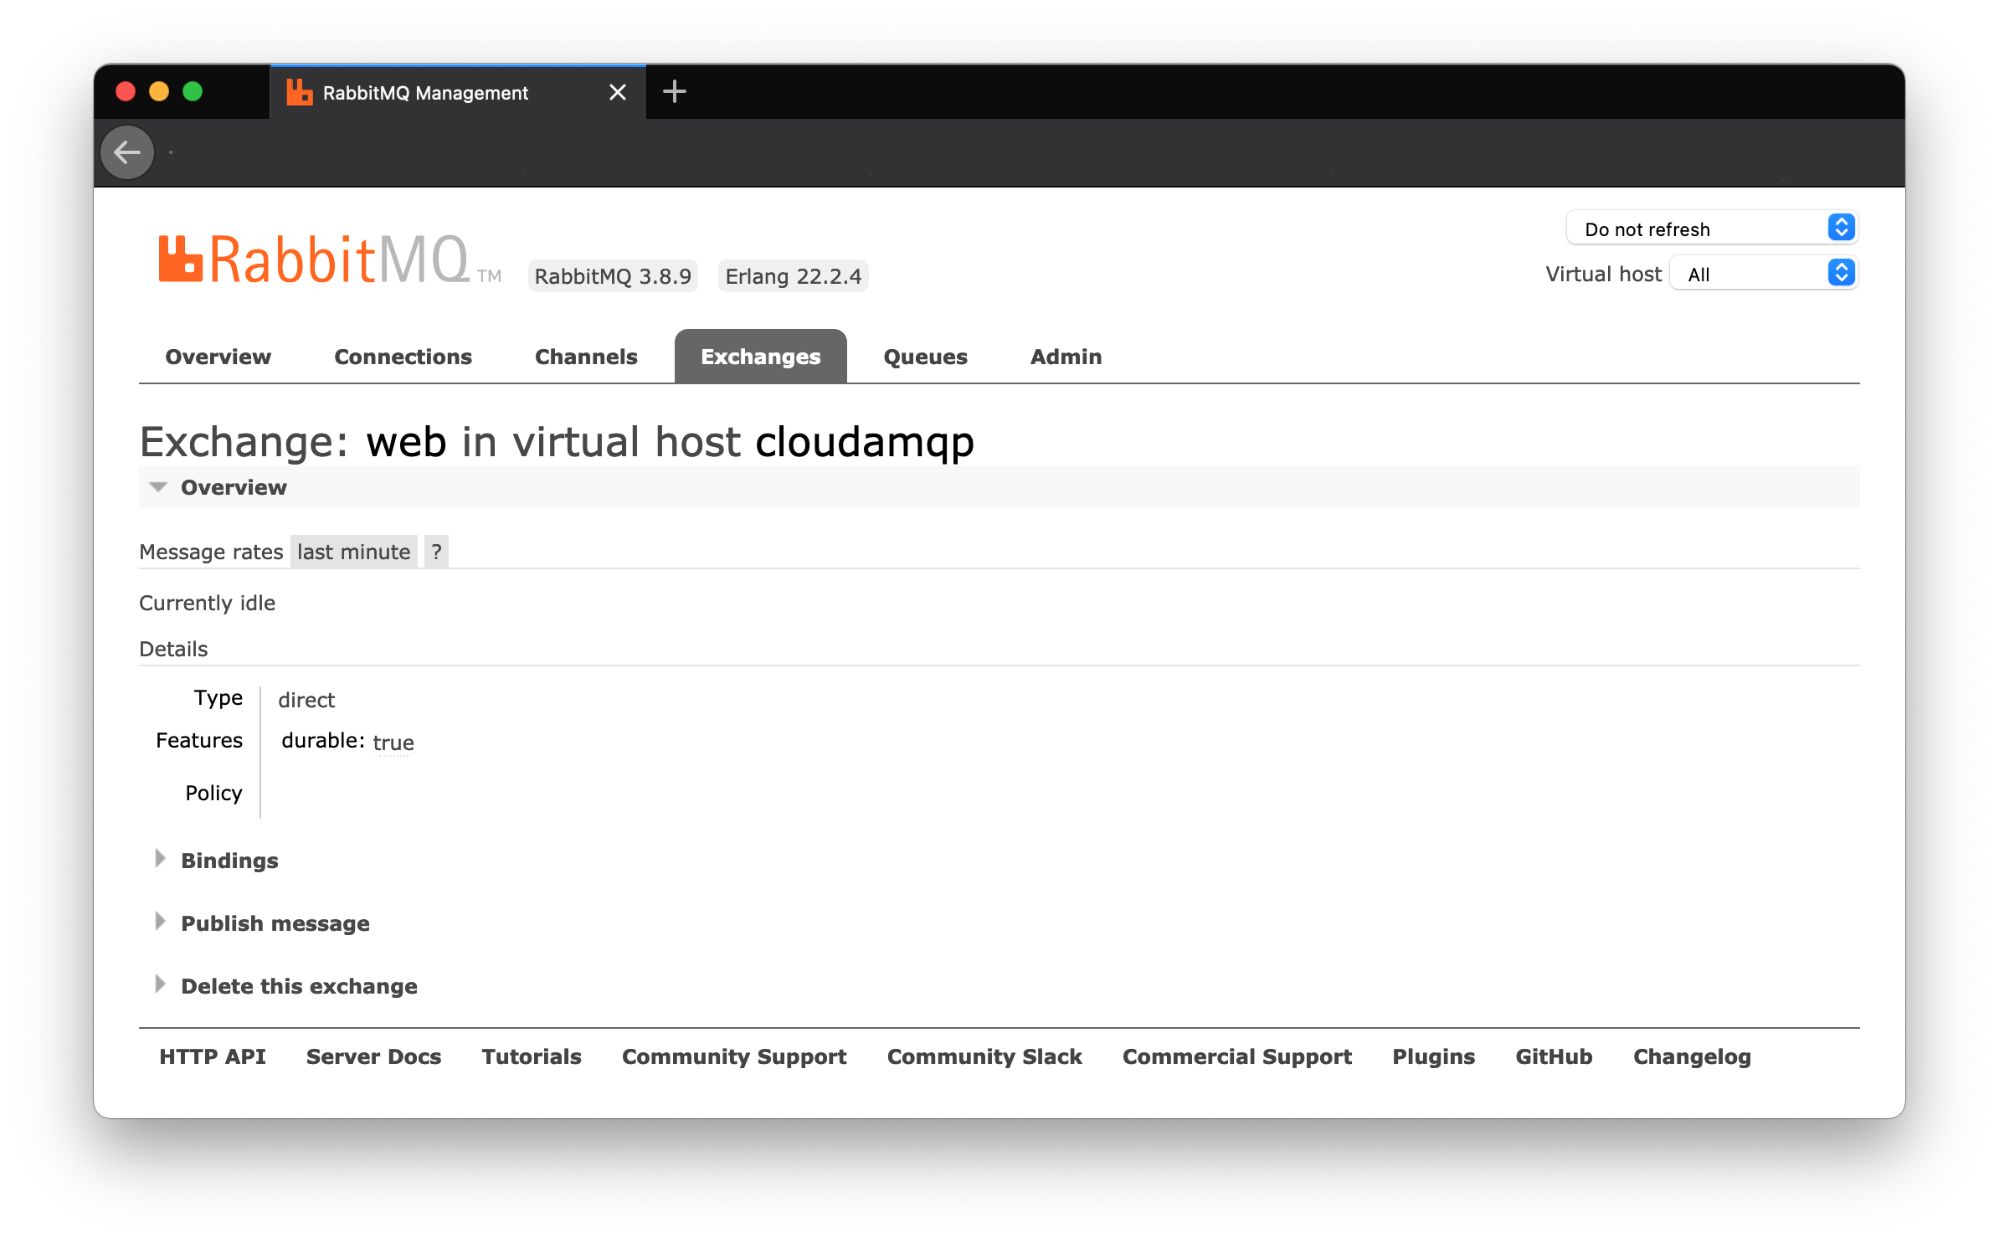Screen dimensions: 1999x1243
Task: Open the HTTP API link
Action: (x=212, y=1057)
